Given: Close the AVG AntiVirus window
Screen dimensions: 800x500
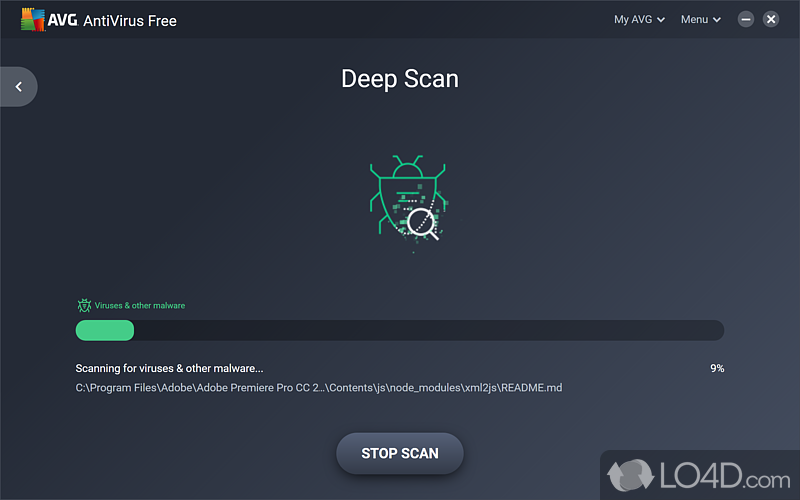Looking at the screenshot, I should [770, 19].
